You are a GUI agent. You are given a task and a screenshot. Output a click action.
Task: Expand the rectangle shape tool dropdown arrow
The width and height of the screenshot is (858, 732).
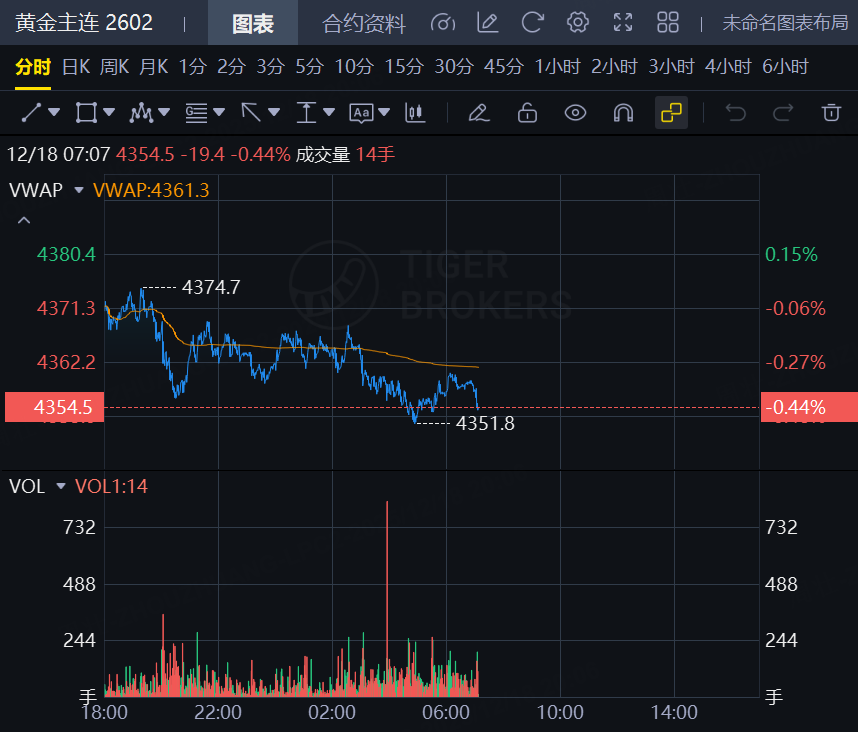coord(109,113)
